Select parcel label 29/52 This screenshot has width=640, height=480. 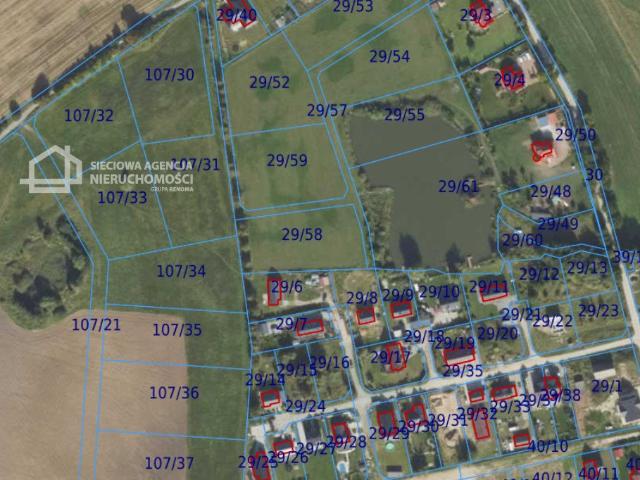point(269,82)
